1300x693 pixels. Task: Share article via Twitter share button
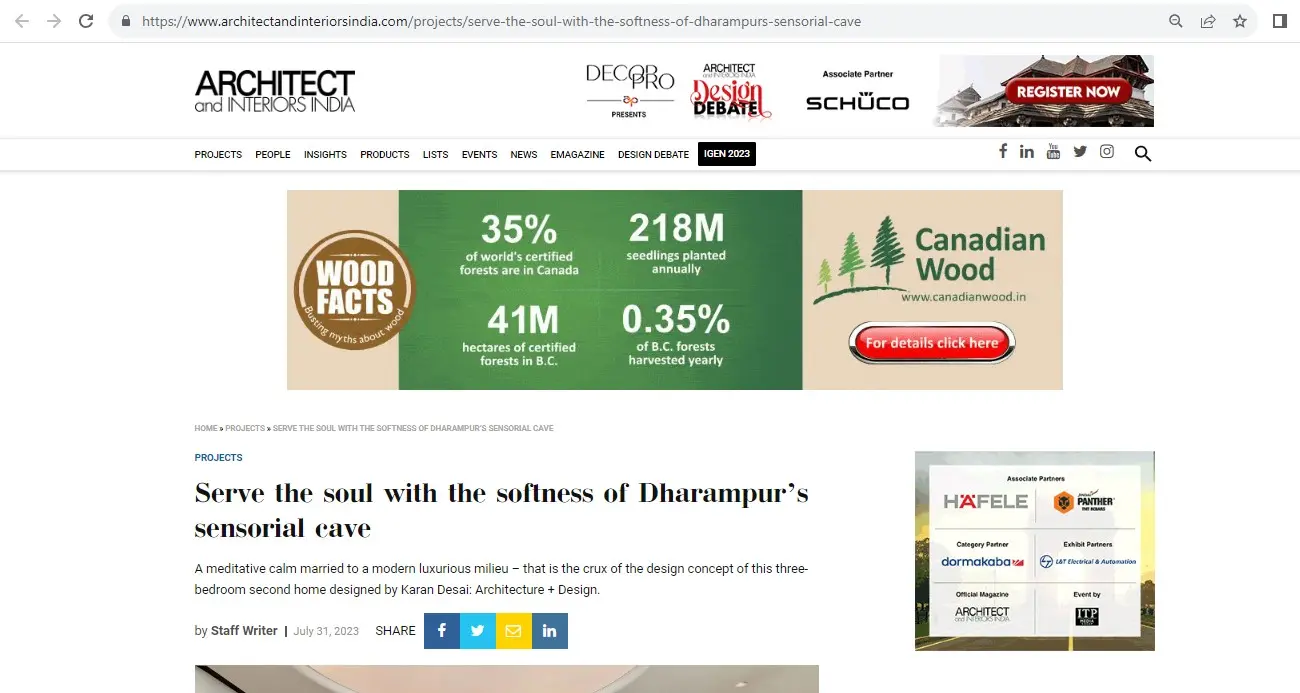click(478, 631)
